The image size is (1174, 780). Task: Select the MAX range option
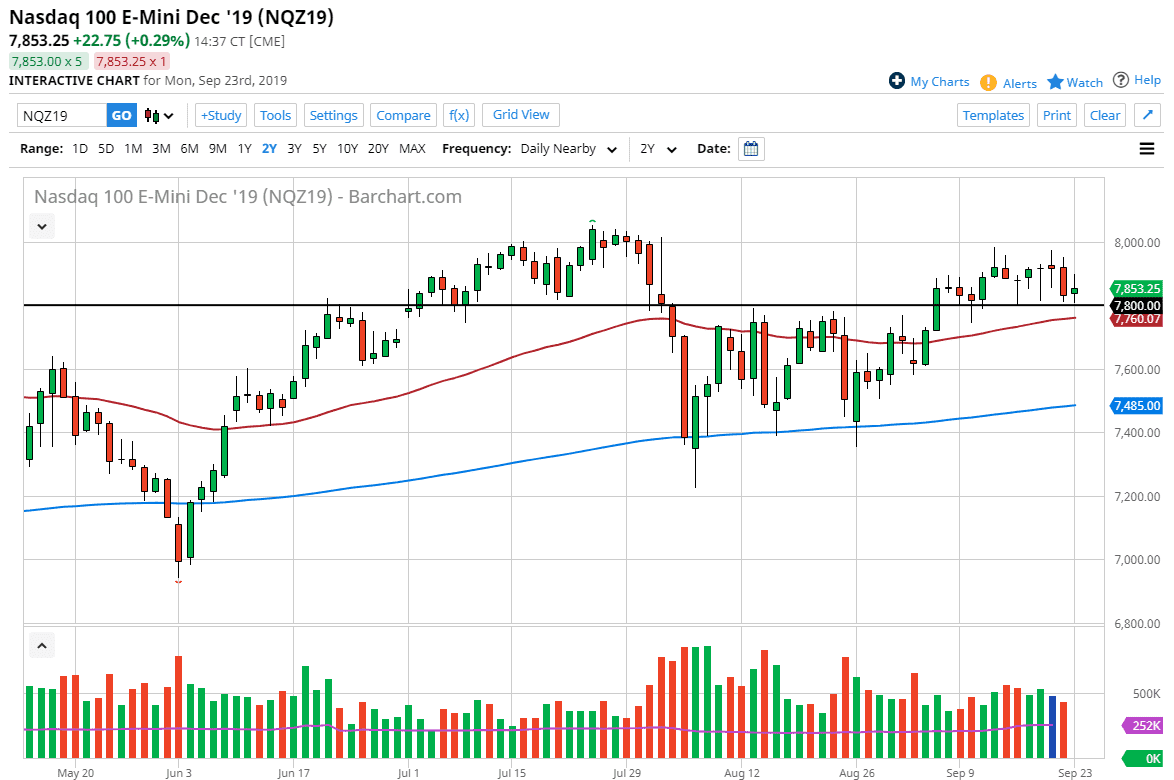[x=412, y=149]
